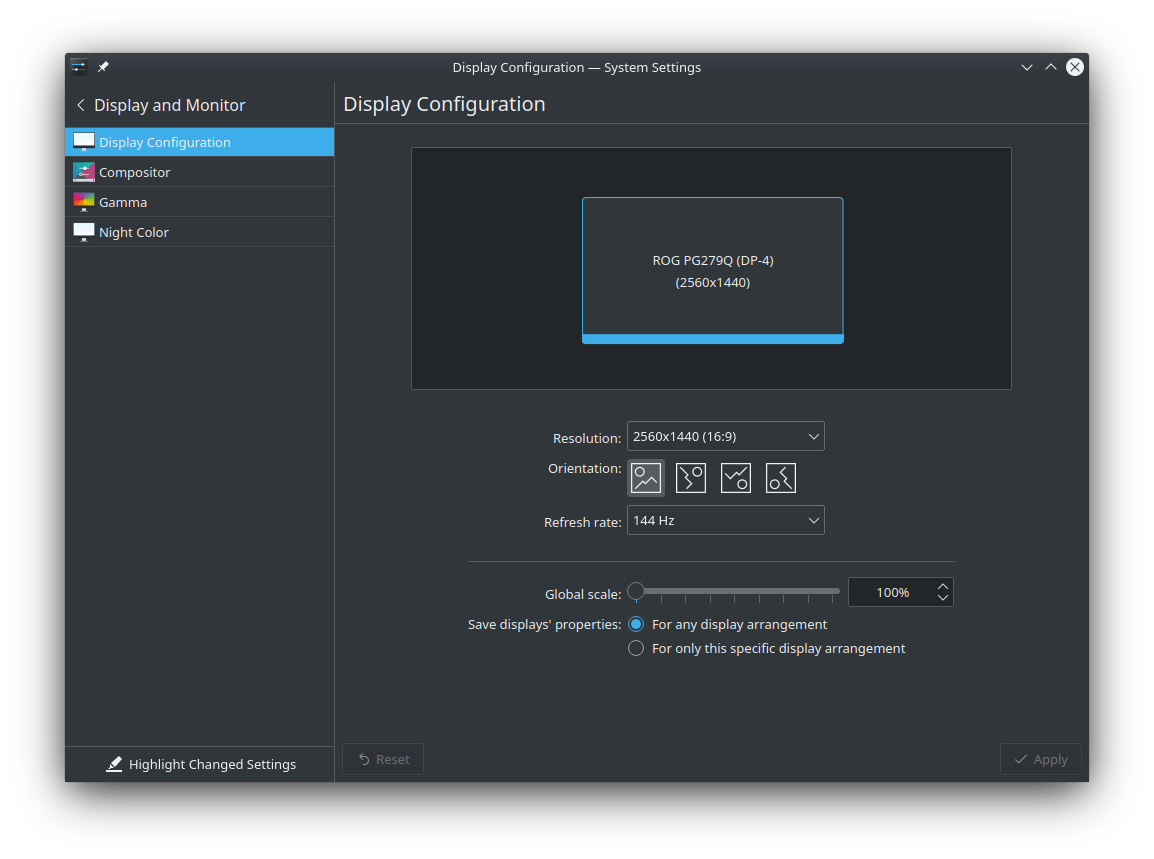Click the Apply button

click(1040, 759)
